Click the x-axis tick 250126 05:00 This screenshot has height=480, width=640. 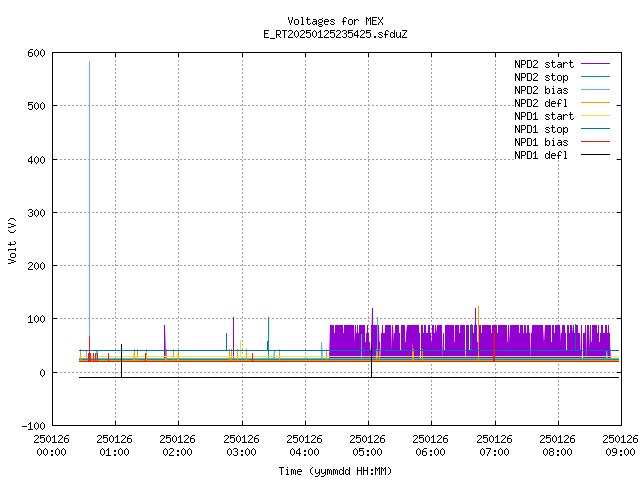click(367, 446)
